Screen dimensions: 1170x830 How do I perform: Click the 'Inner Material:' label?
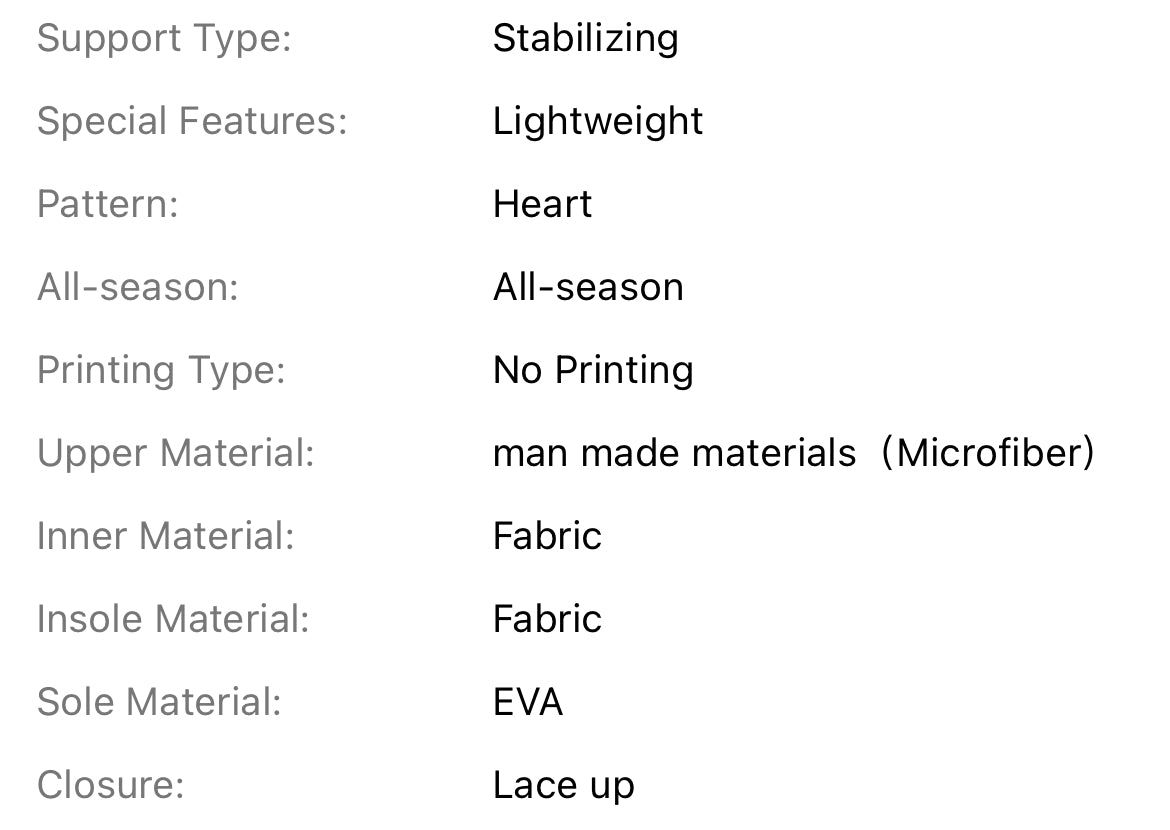click(166, 537)
